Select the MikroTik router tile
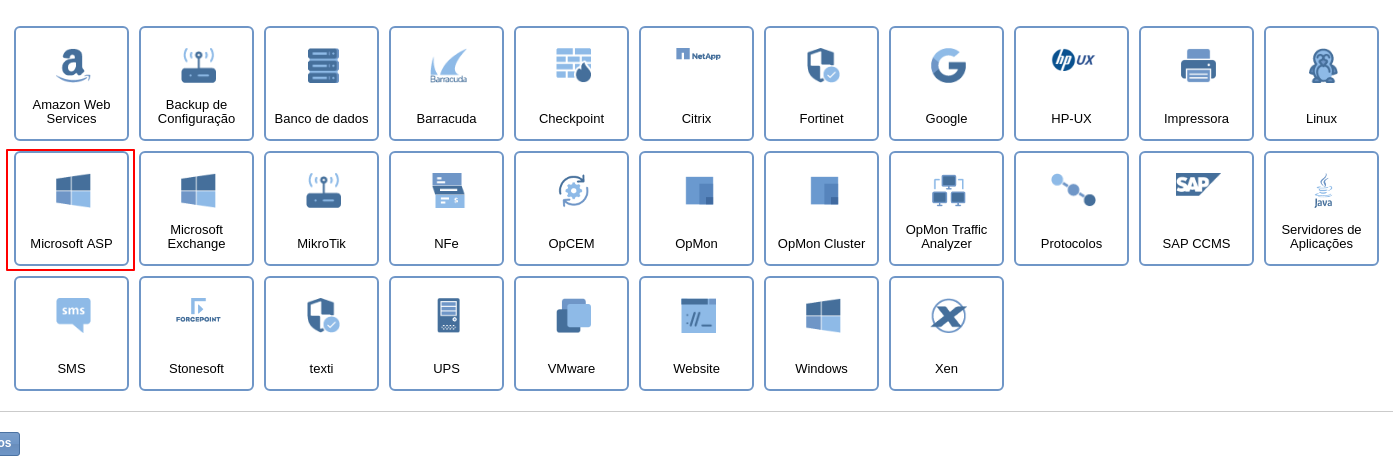Screen dimensions: 1393x471 click(321, 209)
